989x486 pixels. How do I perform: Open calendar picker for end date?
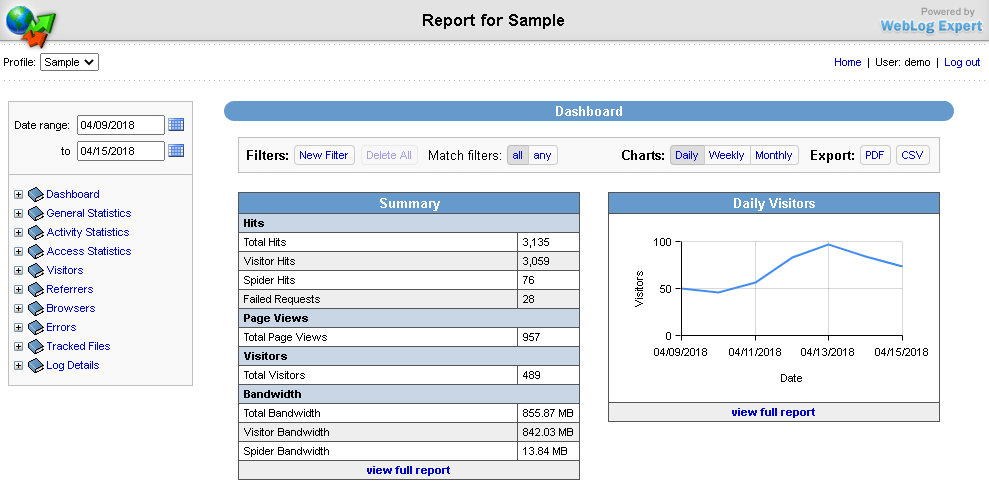click(176, 151)
